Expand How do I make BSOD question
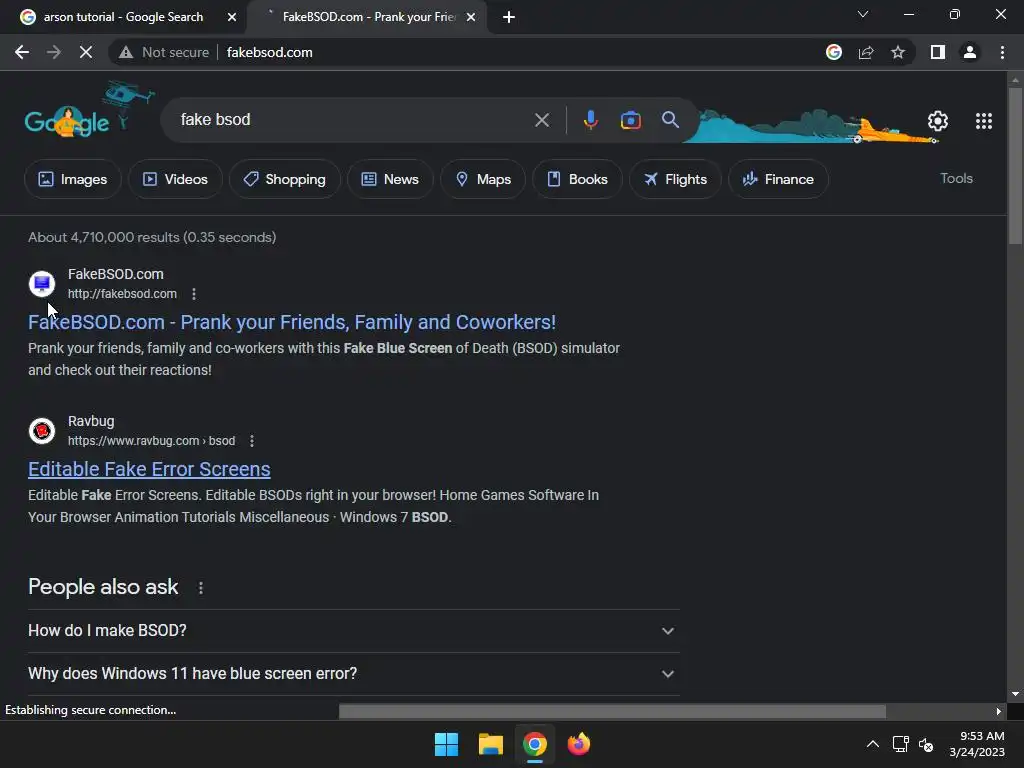Image resolution: width=1024 pixels, height=768 pixels. 353,631
